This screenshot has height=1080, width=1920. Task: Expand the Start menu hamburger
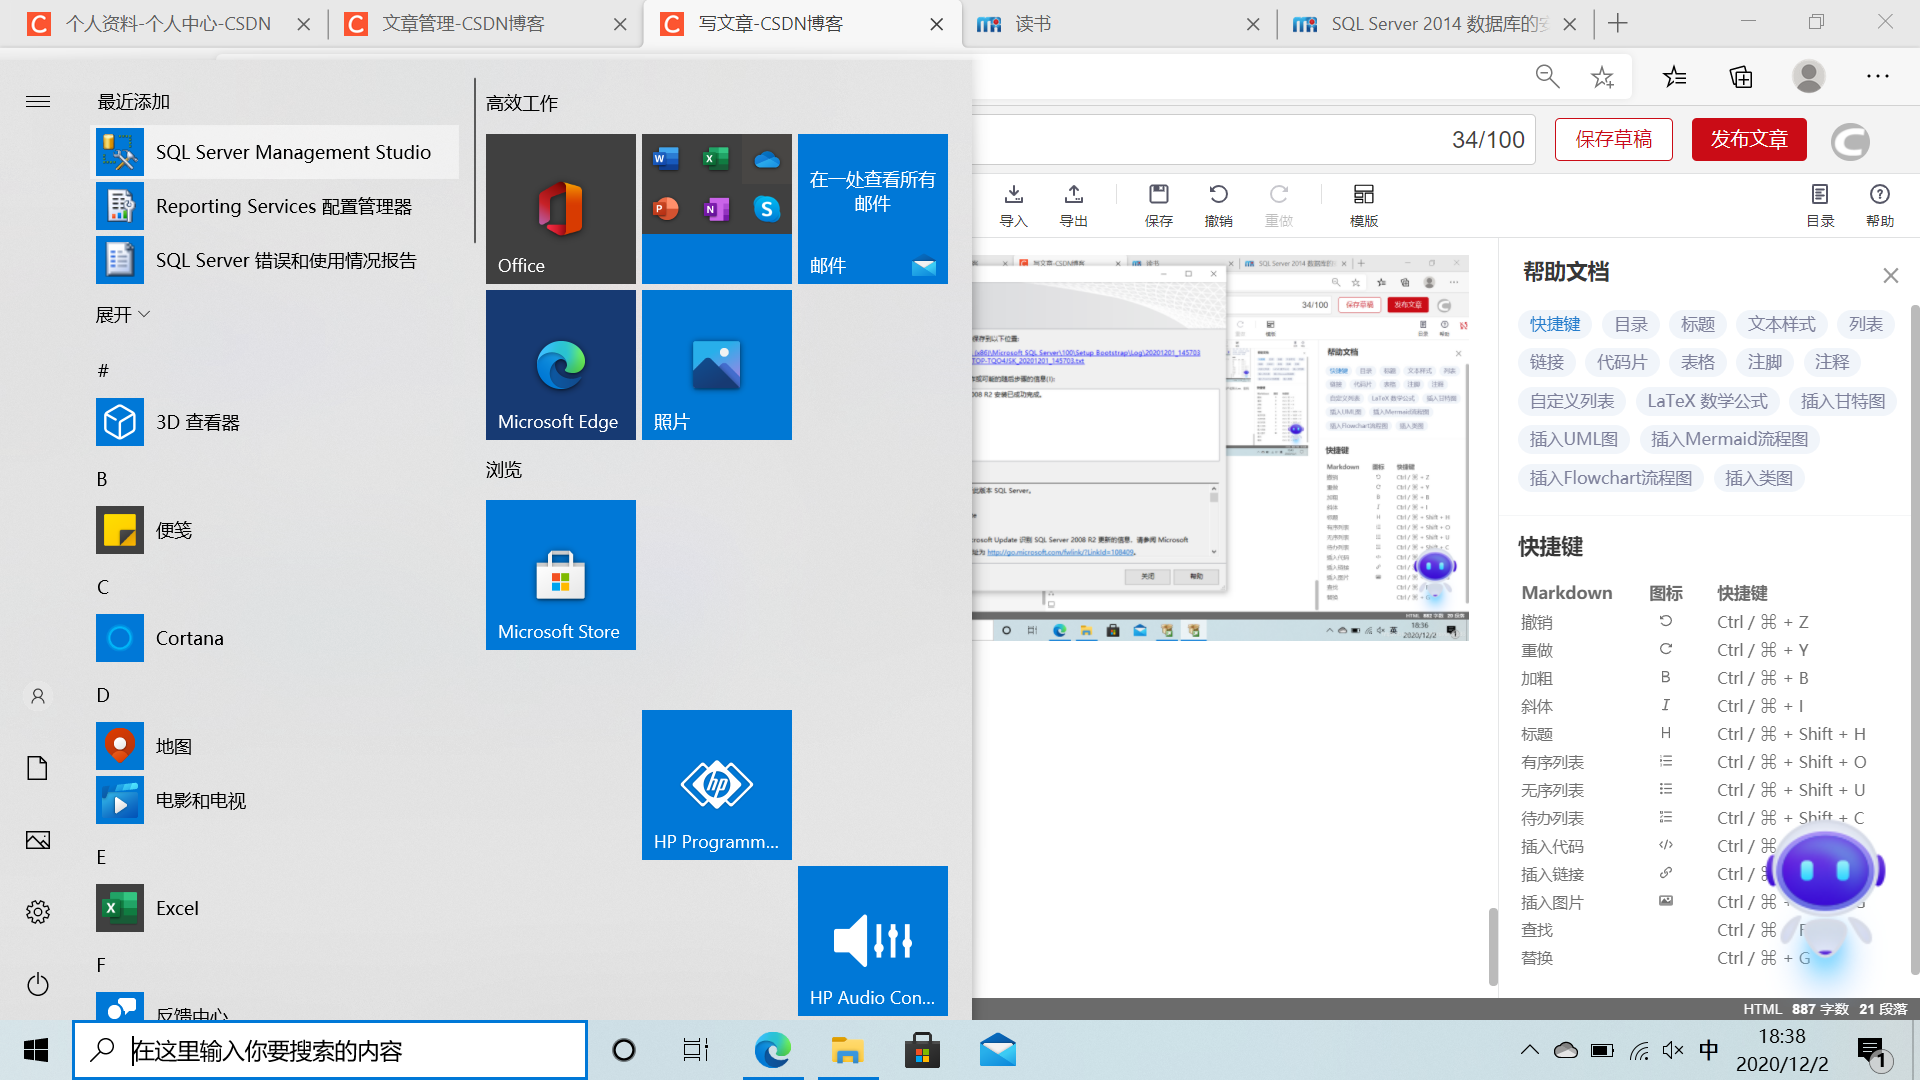coord(38,101)
